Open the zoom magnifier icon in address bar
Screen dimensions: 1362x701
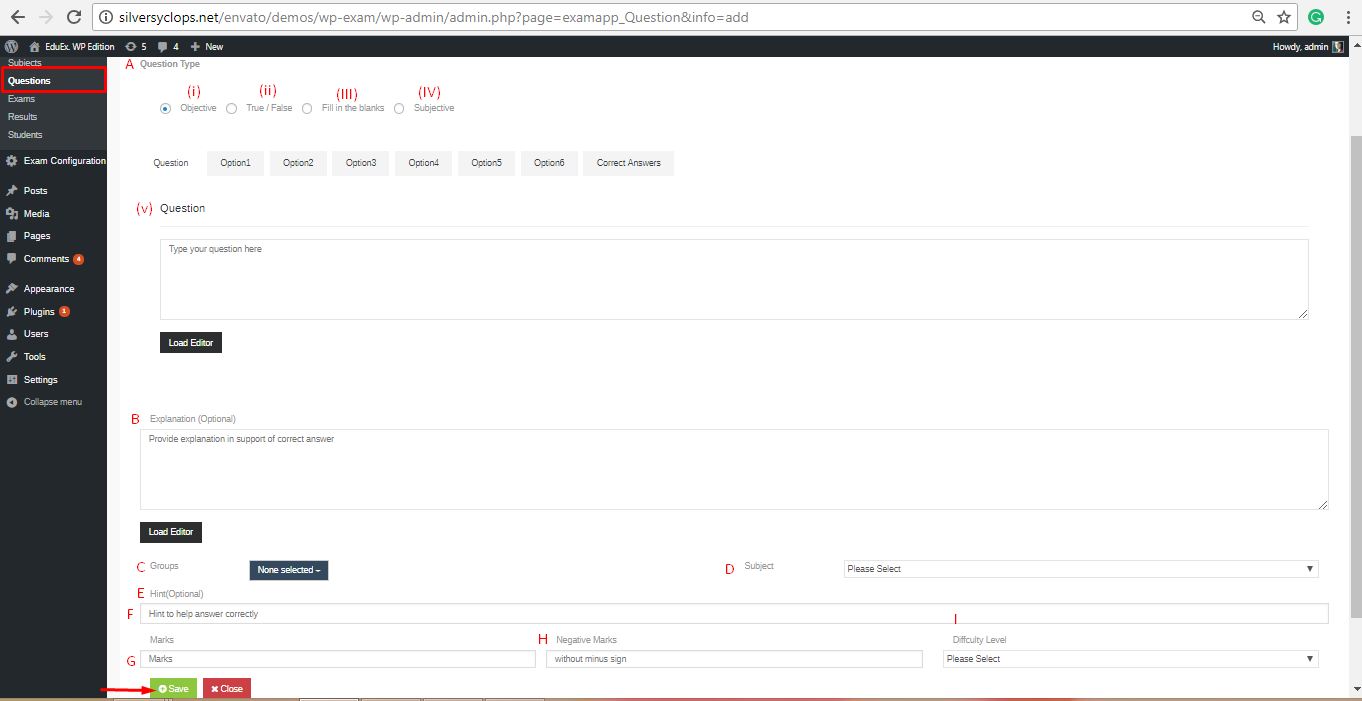(1259, 17)
